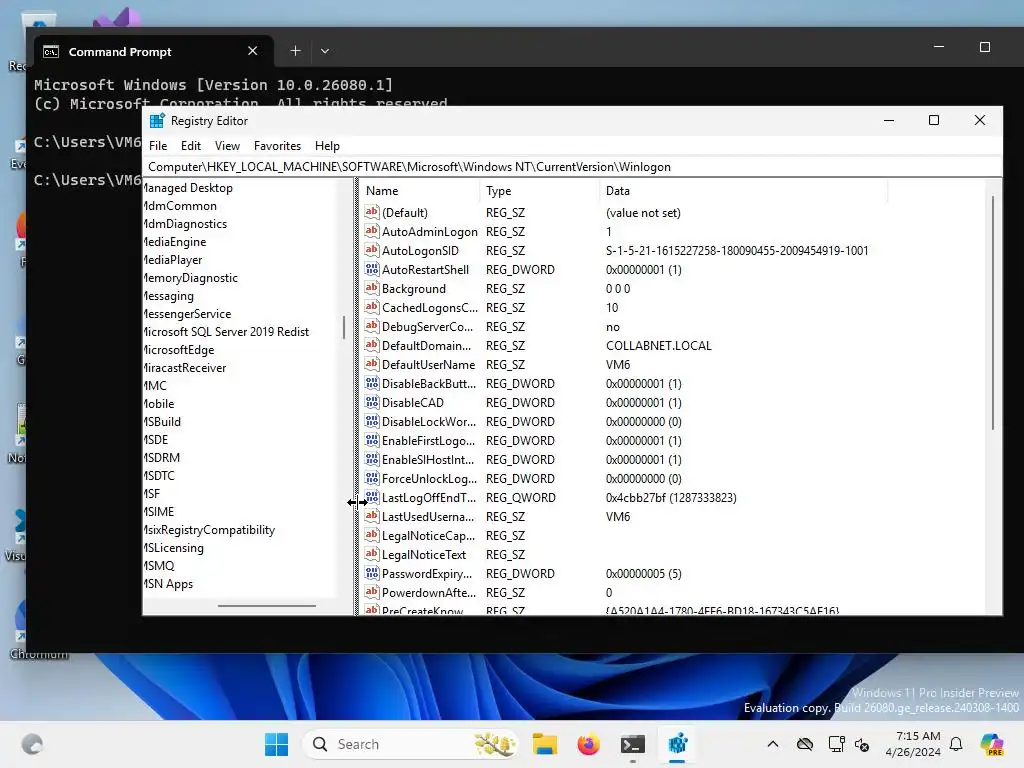Image resolution: width=1024 pixels, height=768 pixels.
Task: Click Registry Editor taskbar icon
Action: tap(677, 744)
